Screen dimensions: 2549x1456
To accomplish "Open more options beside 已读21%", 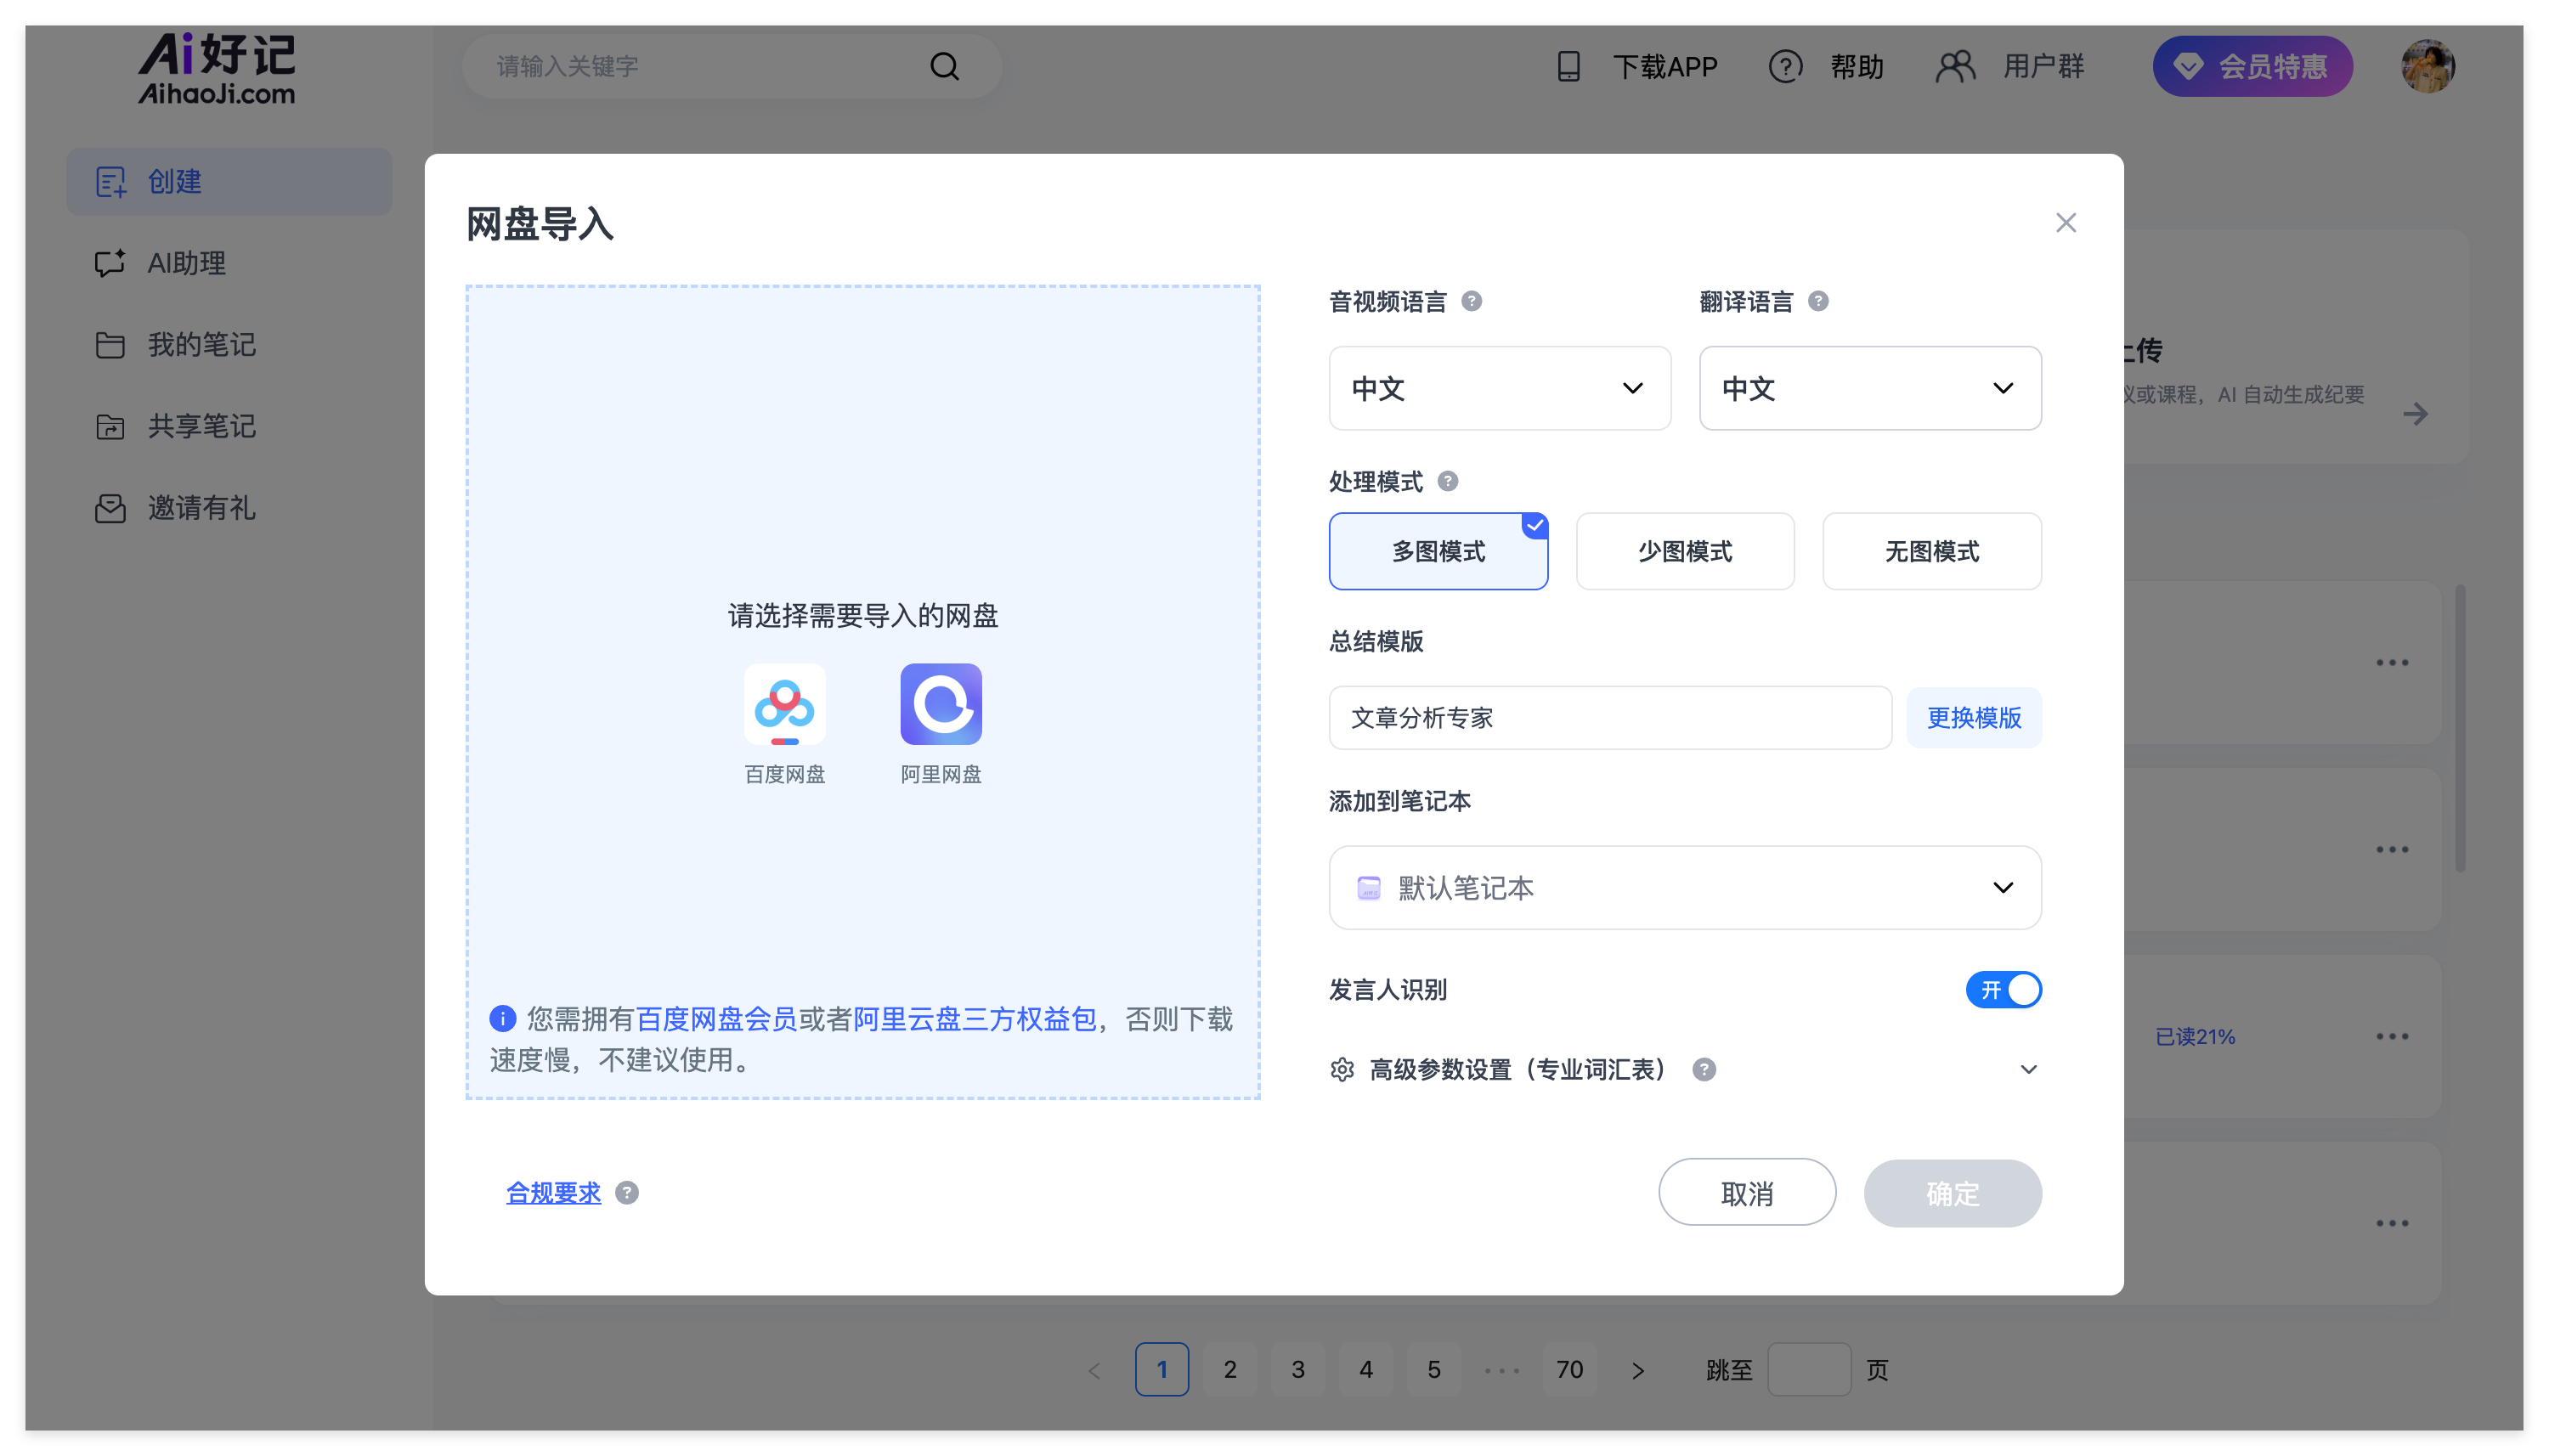I will pyautogui.click(x=2391, y=1036).
